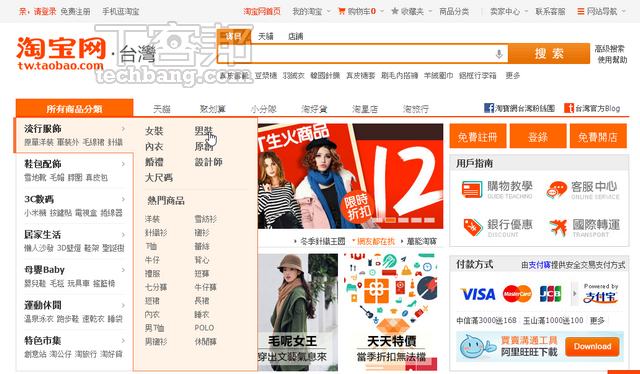Open 所有商品分類 category header
Viewport: 640px width, 374px height.
(75, 109)
